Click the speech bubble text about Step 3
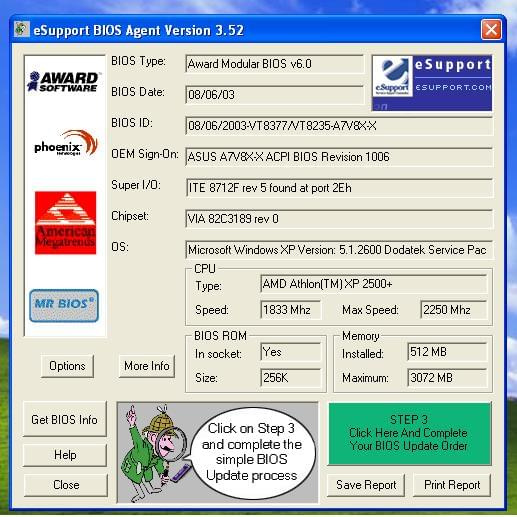 [x=252, y=452]
